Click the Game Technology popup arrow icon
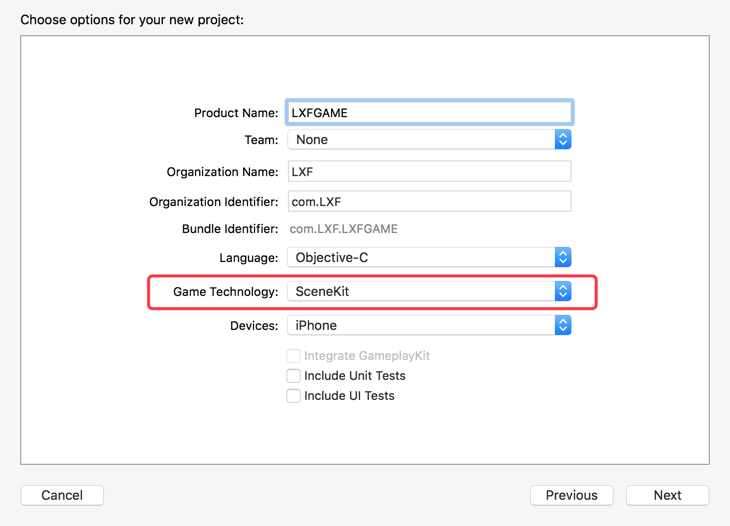730x526 pixels. [563, 292]
